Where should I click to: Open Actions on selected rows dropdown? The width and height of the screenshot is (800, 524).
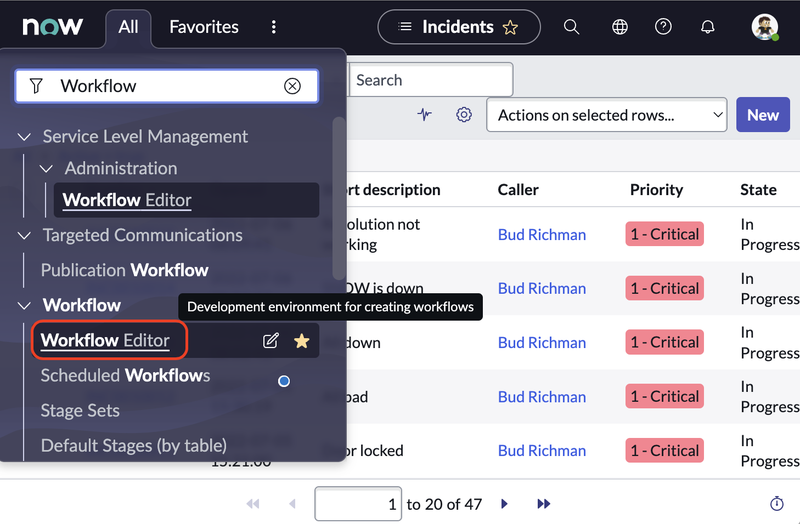(x=606, y=115)
